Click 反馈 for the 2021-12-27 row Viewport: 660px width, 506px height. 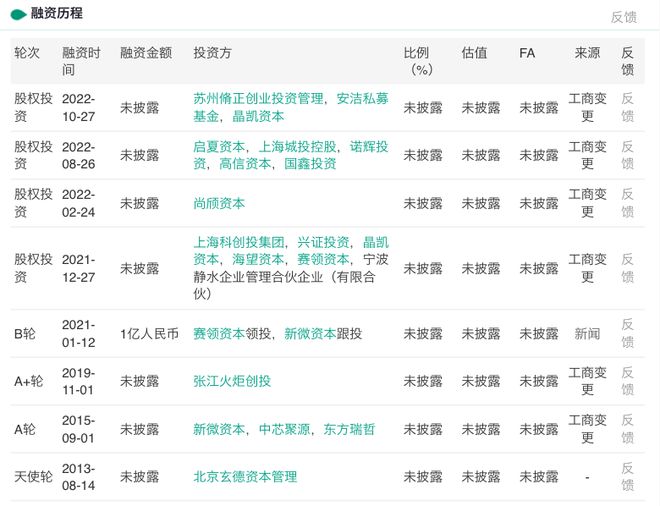(x=627, y=268)
